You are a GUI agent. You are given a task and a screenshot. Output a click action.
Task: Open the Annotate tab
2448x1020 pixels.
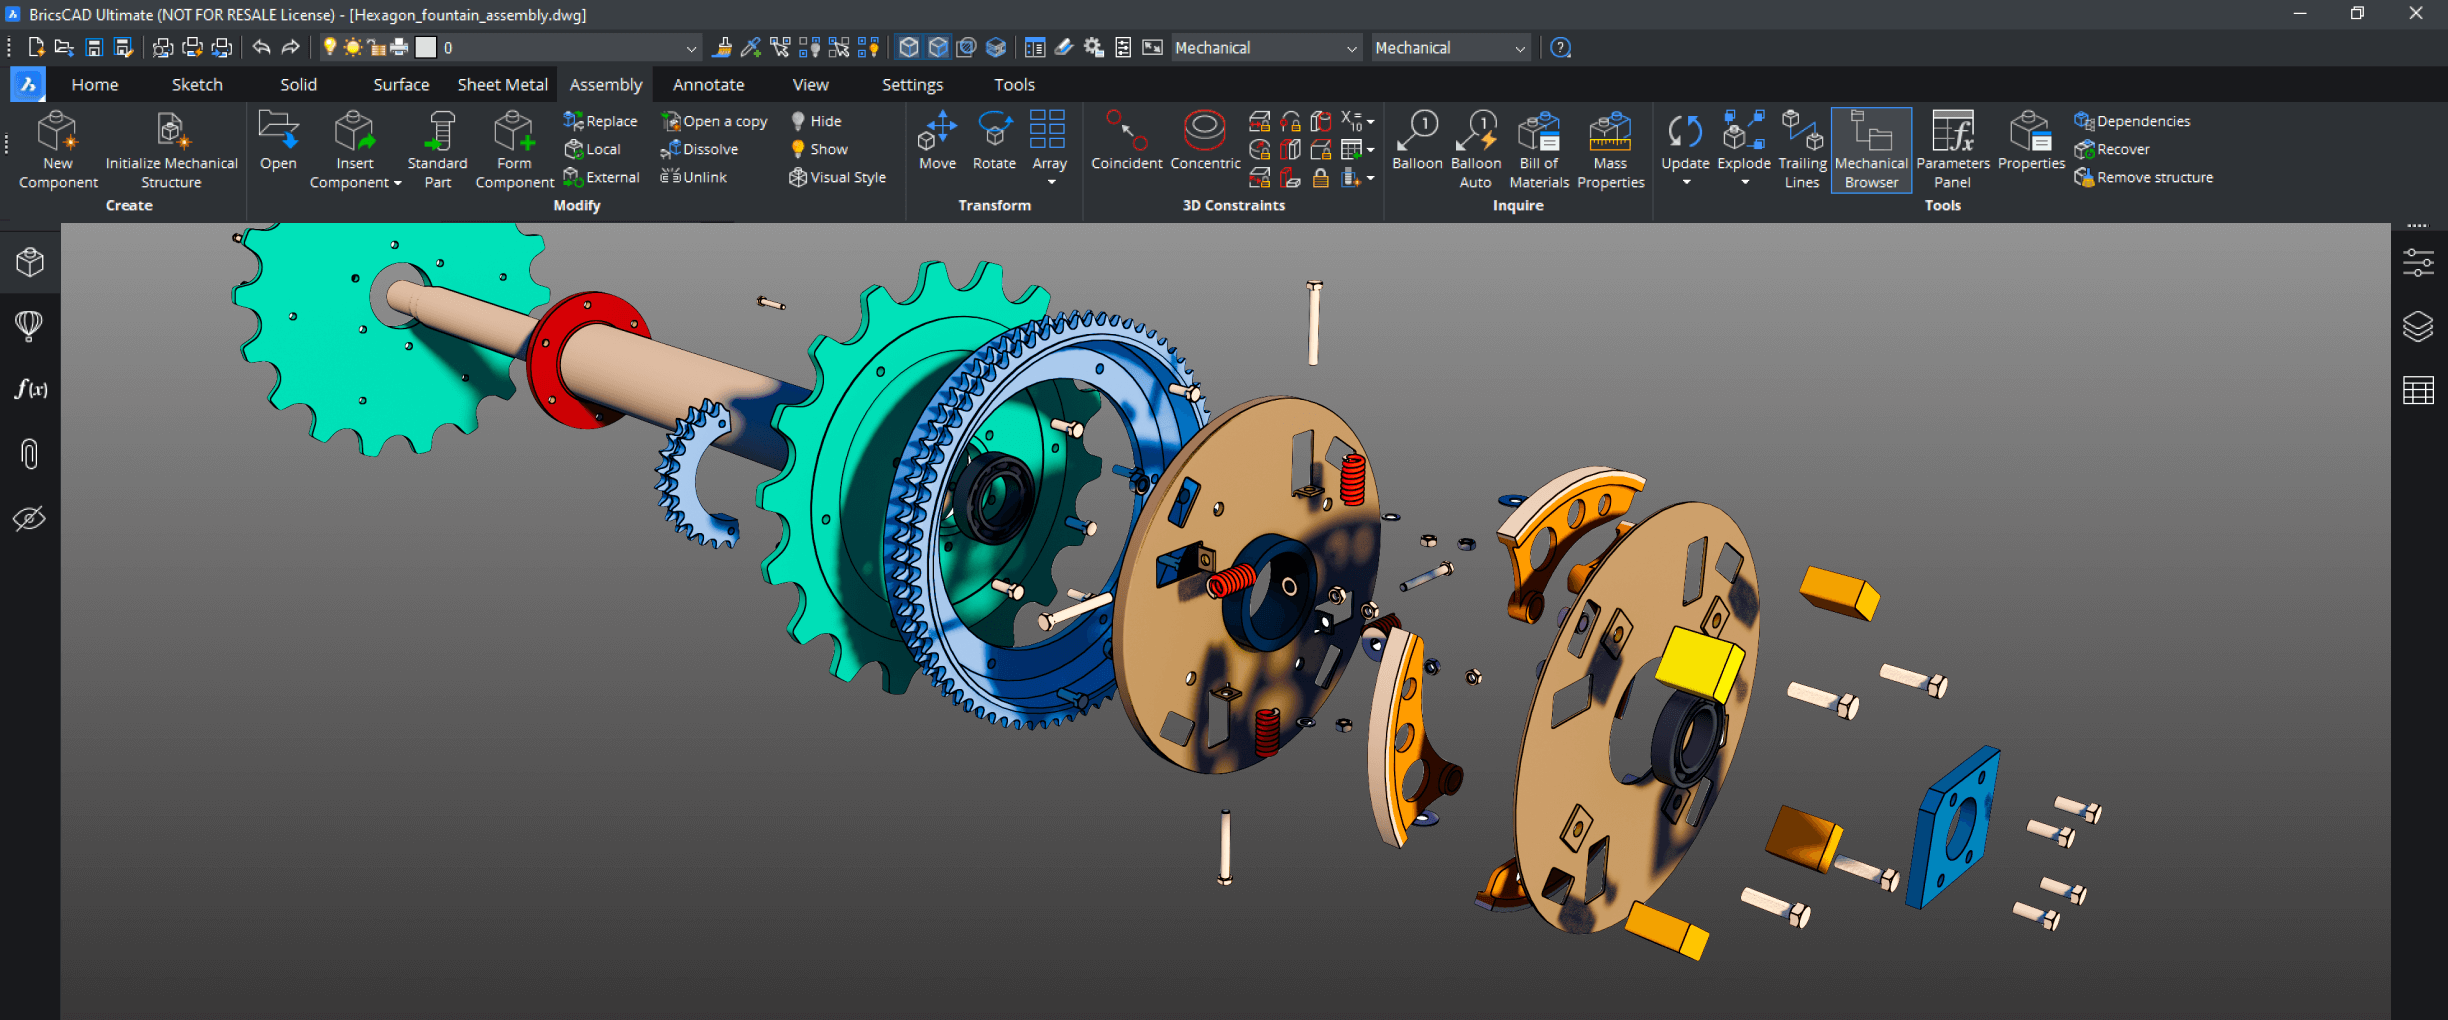coord(708,84)
